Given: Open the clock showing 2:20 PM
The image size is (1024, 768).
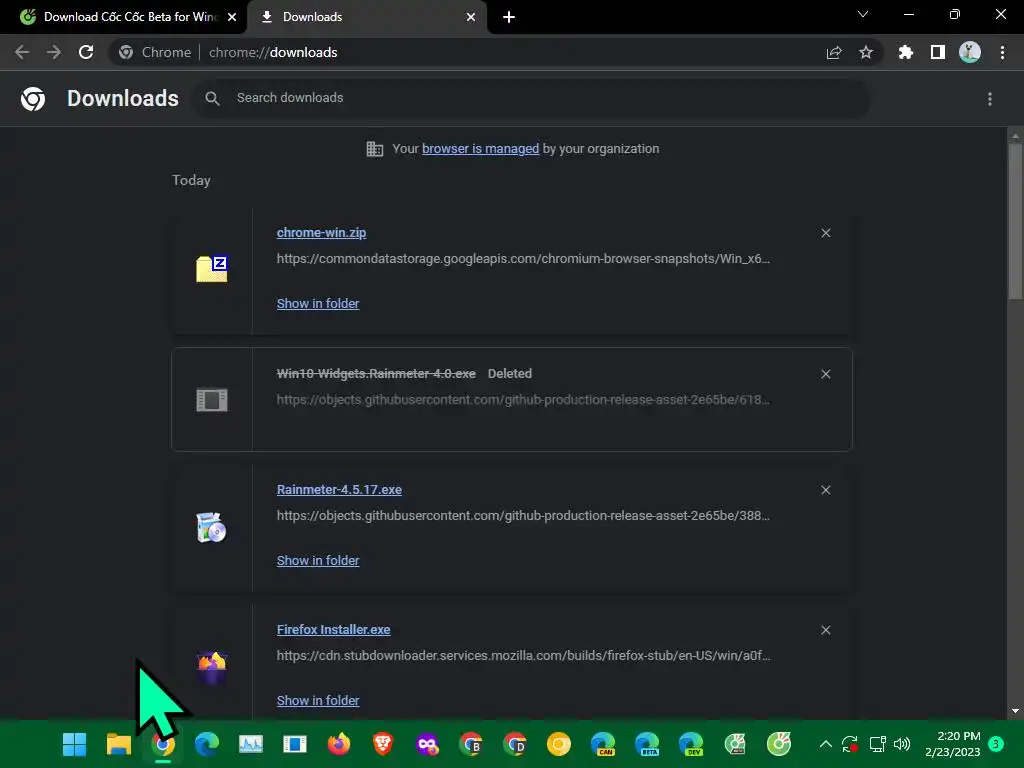Looking at the screenshot, I should point(952,744).
